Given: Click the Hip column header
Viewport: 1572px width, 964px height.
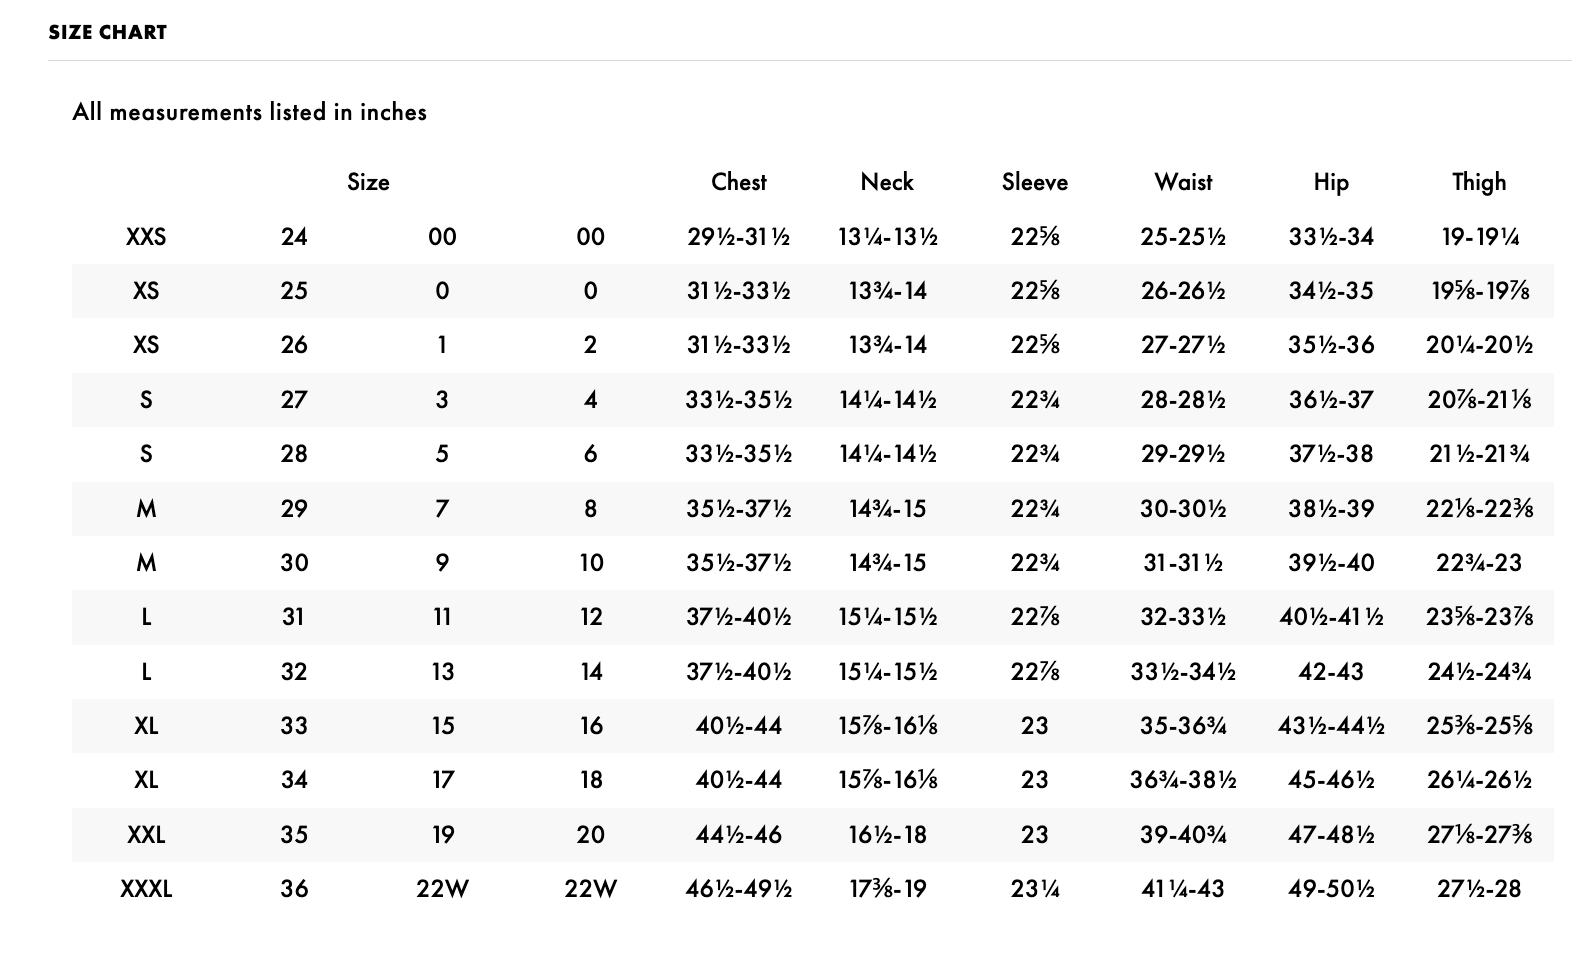Looking at the screenshot, I should (x=1331, y=182).
